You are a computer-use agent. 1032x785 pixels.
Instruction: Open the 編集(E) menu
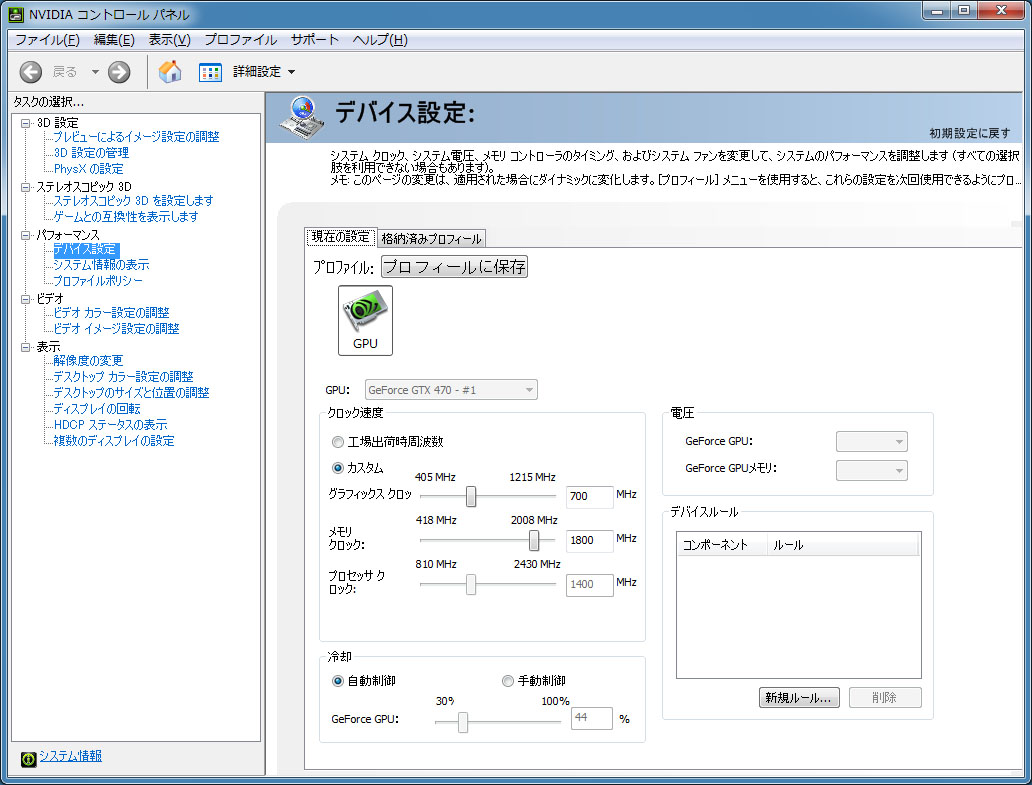(114, 40)
